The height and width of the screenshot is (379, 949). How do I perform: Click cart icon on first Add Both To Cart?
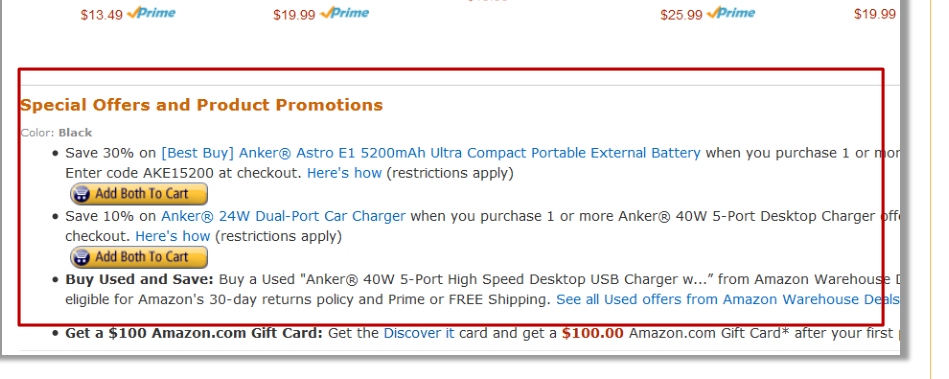(81, 194)
